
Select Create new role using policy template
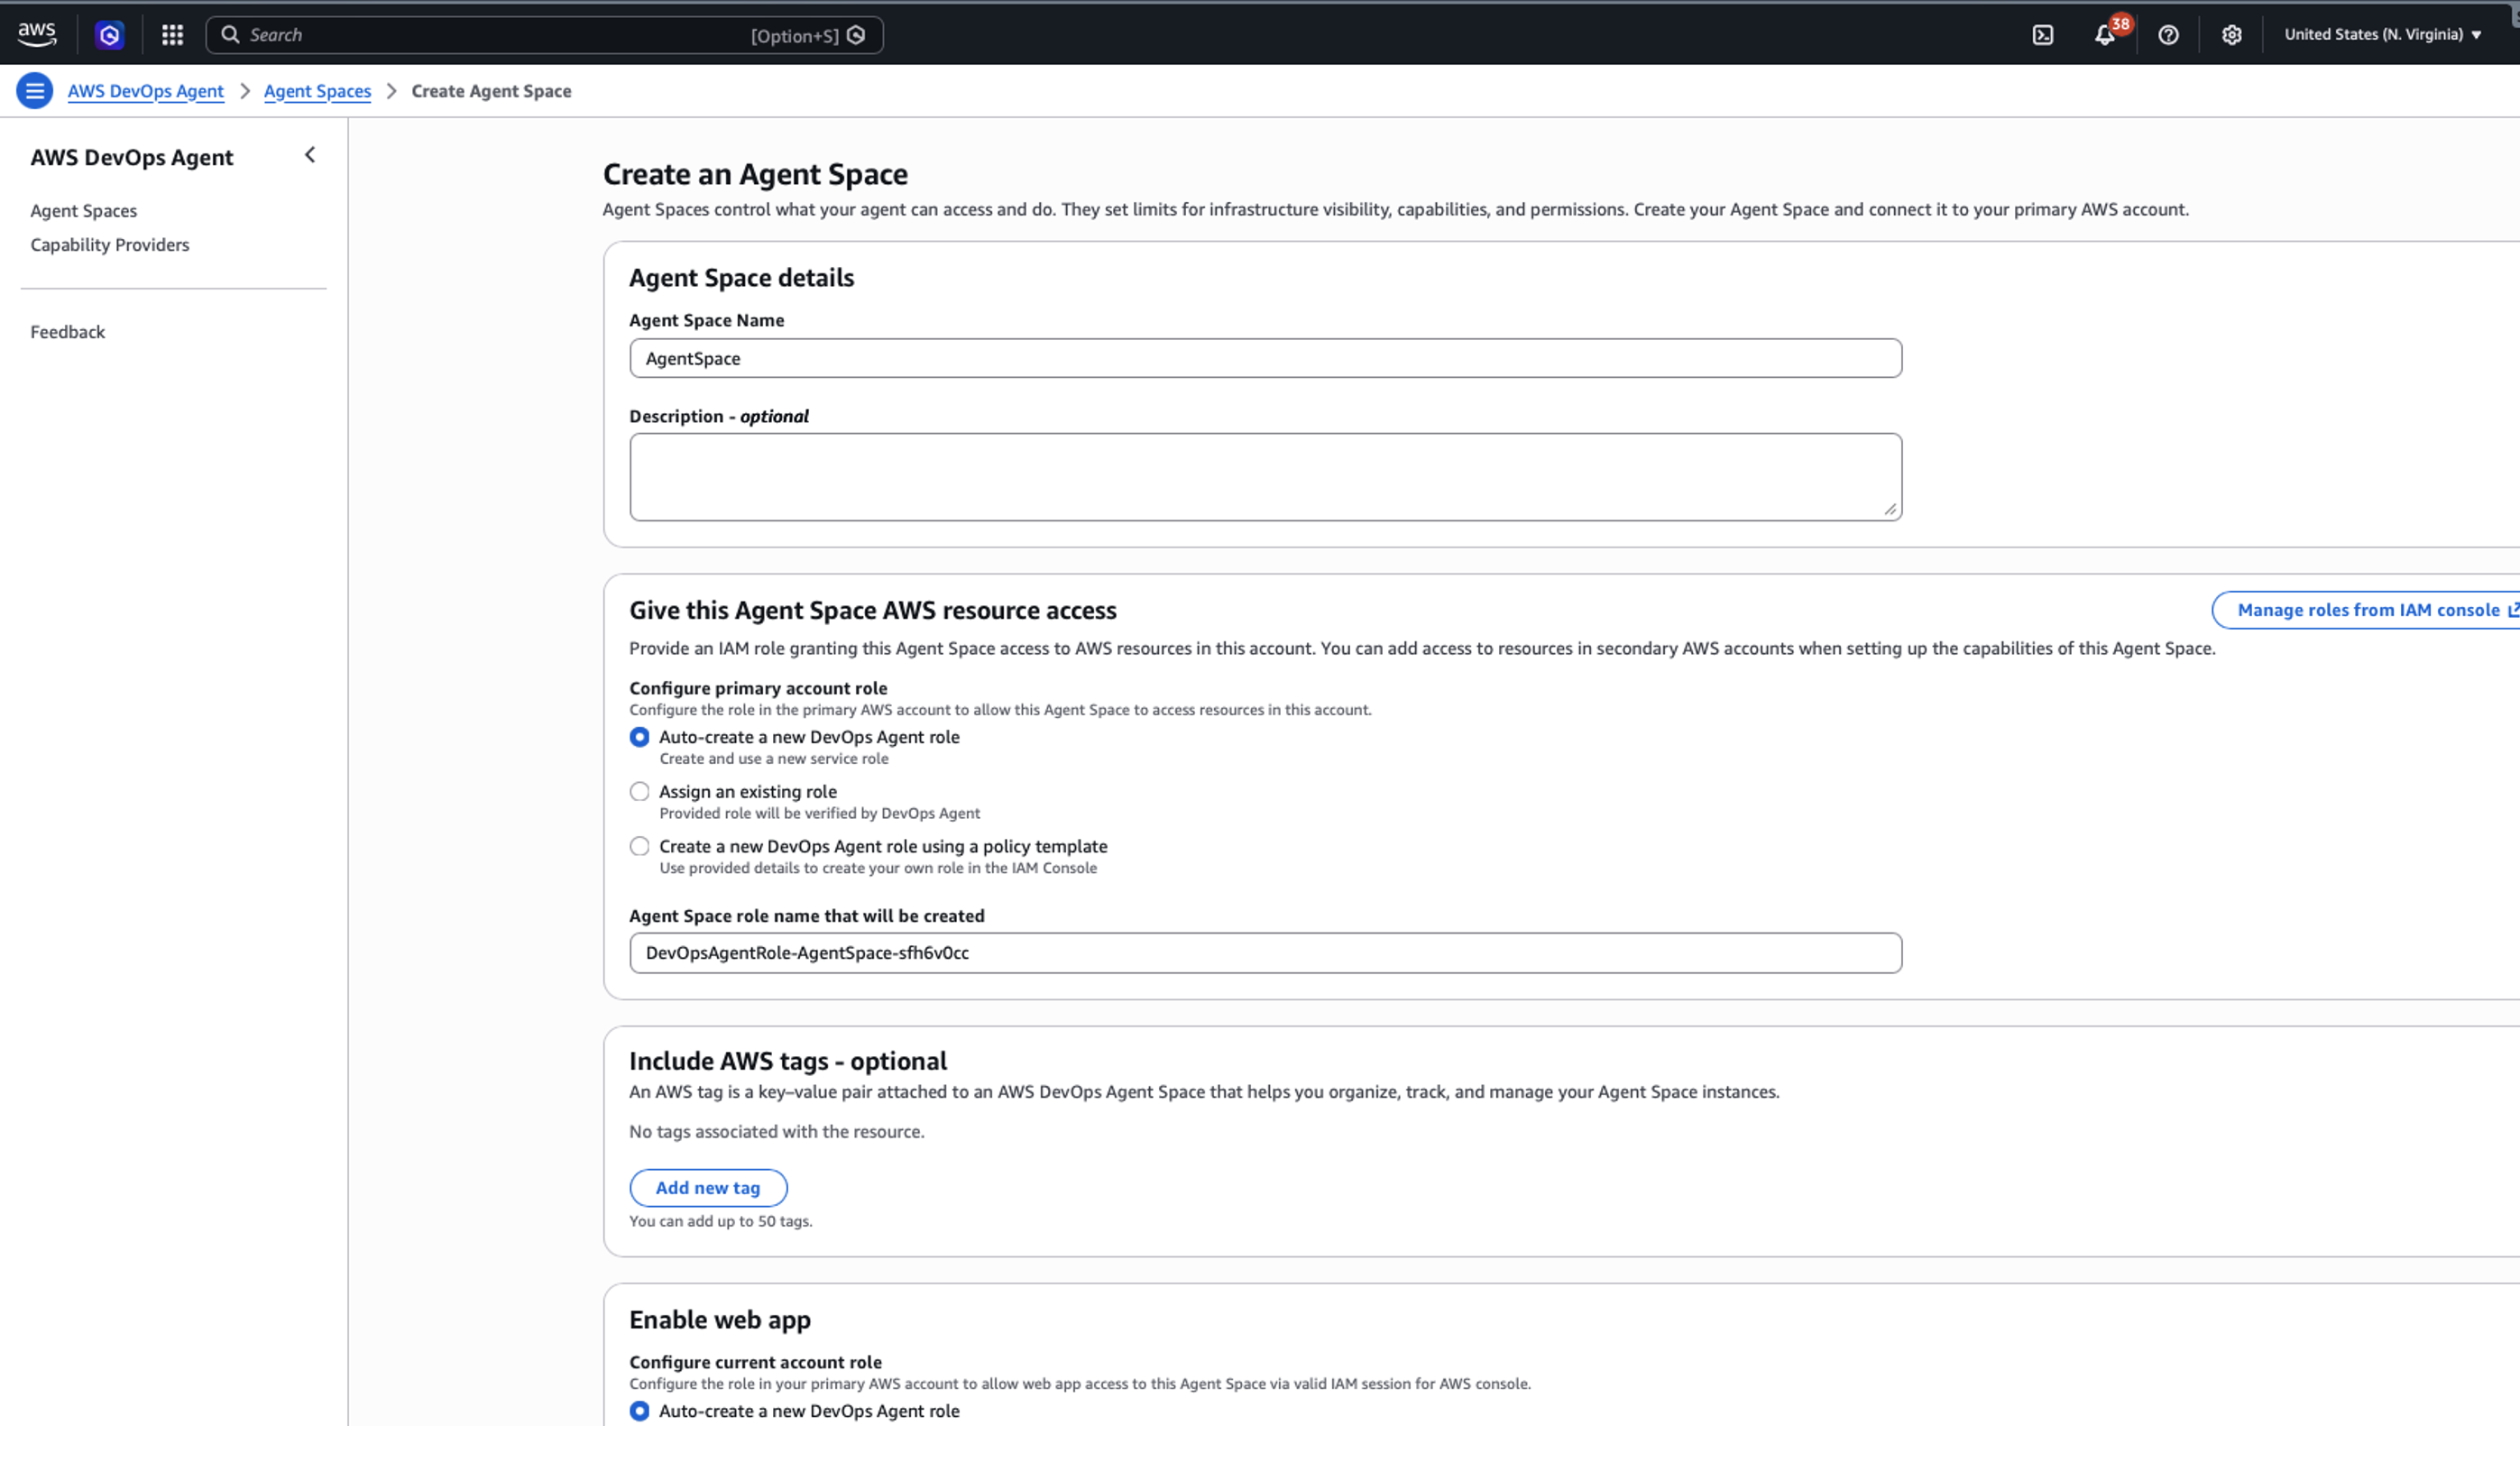click(x=639, y=847)
